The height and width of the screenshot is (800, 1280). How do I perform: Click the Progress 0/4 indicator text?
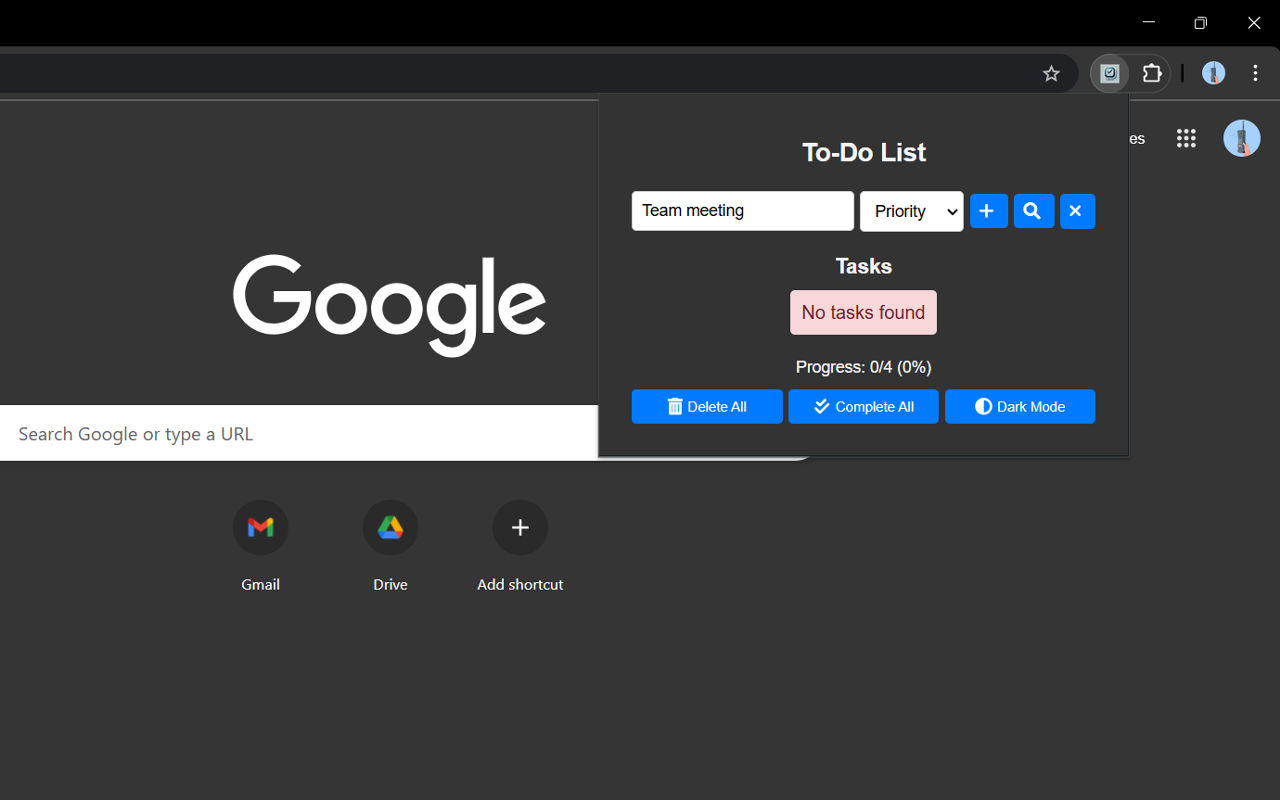(x=863, y=367)
